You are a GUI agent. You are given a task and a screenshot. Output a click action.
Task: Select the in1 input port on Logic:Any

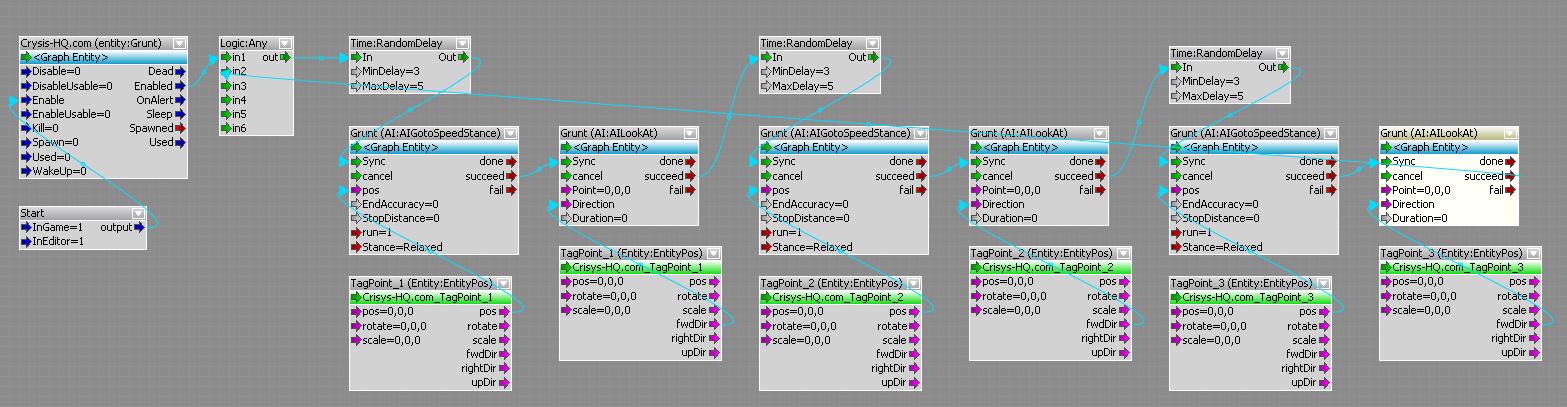(x=227, y=58)
